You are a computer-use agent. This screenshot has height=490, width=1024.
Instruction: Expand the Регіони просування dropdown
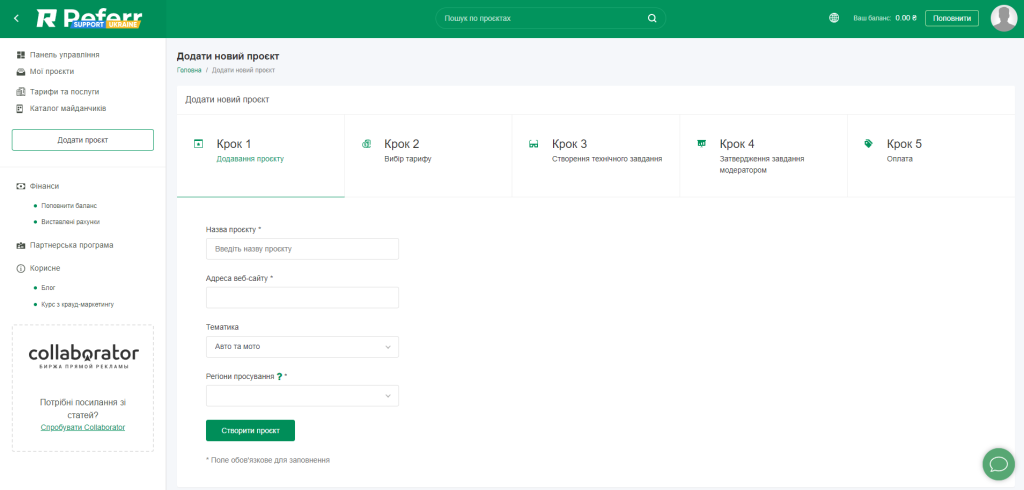coord(302,396)
